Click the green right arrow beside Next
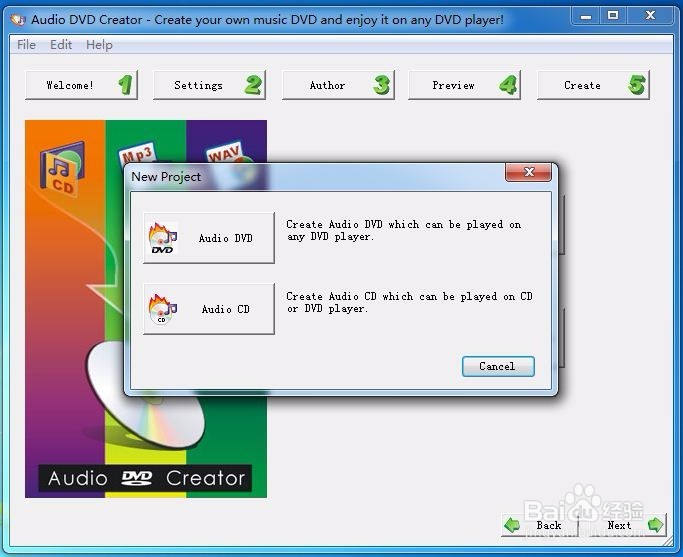 [655, 525]
